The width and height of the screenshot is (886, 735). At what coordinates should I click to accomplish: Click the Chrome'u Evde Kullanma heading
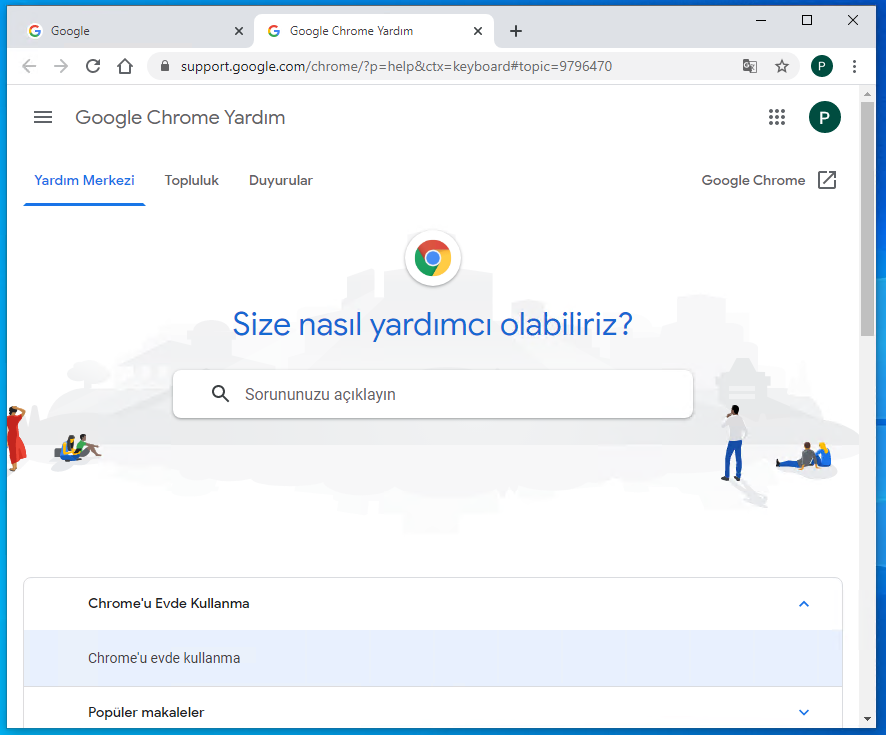[168, 603]
